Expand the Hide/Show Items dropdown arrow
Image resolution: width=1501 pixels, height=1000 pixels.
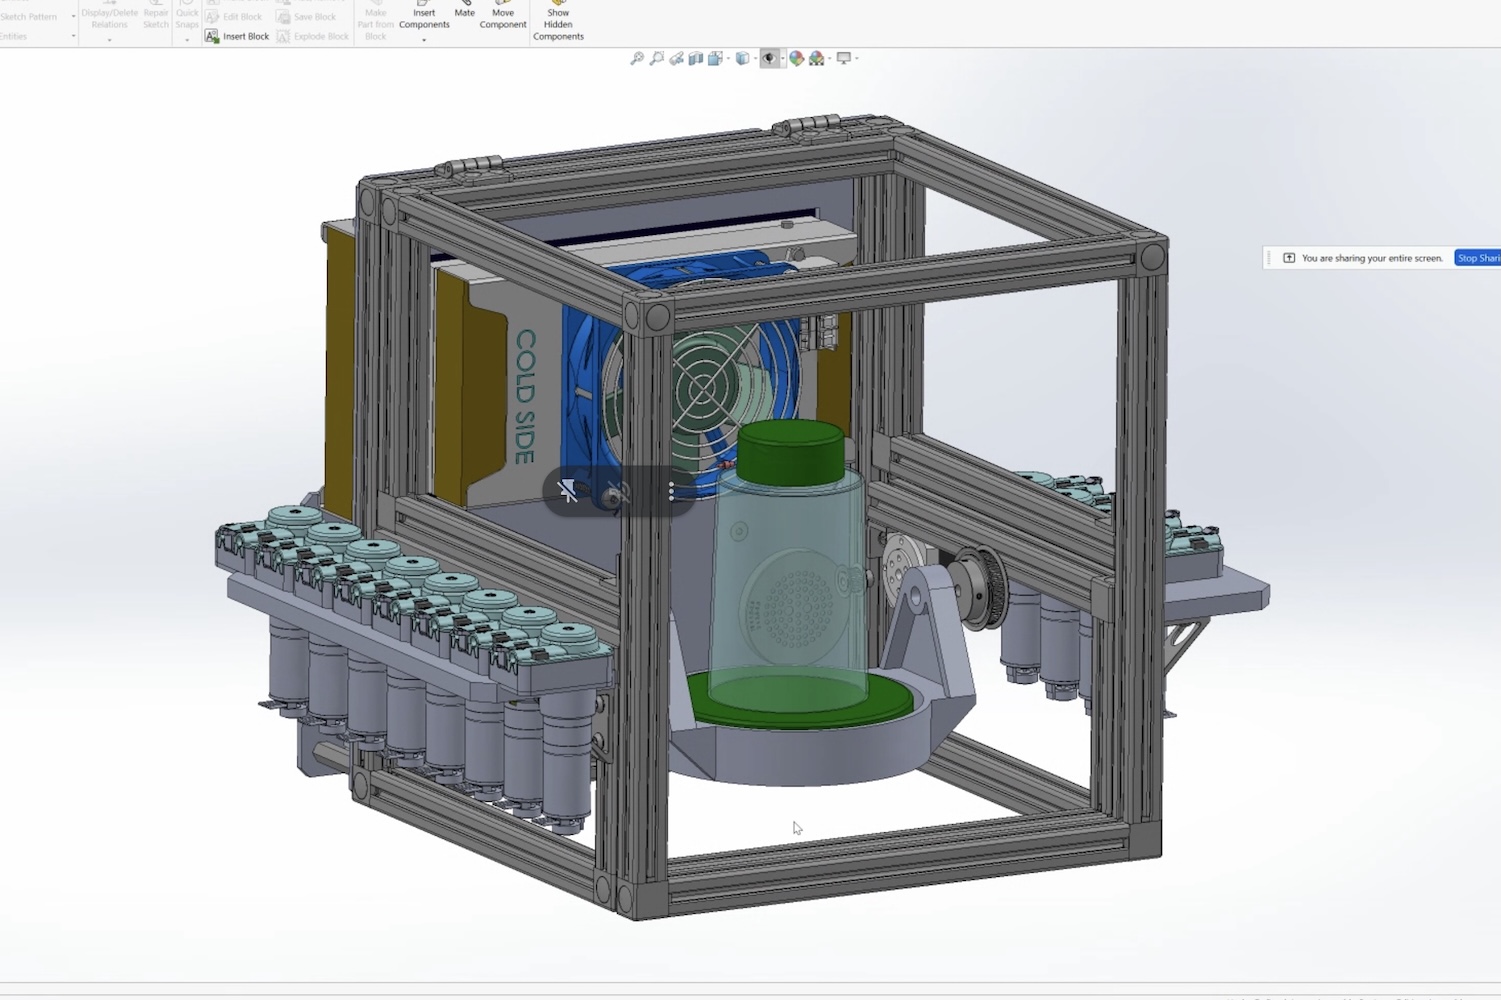pyautogui.click(x=781, y=59)
